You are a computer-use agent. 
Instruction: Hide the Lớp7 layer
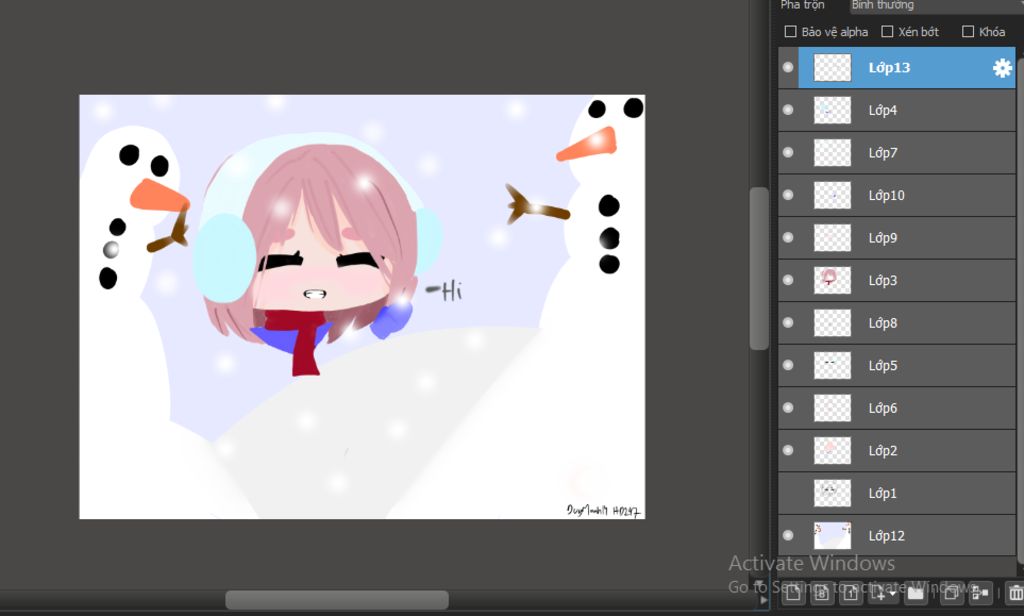point(788,152)
